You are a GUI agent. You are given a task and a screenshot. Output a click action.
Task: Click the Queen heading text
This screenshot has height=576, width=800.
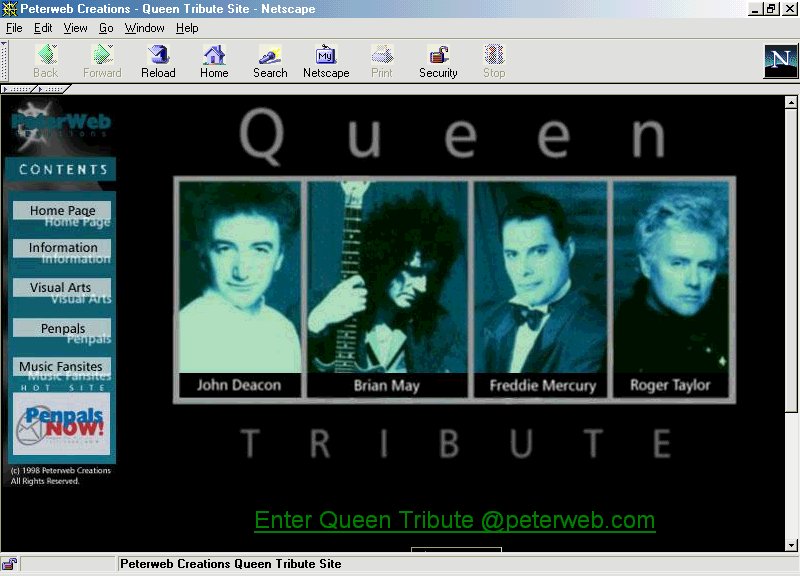452,136
